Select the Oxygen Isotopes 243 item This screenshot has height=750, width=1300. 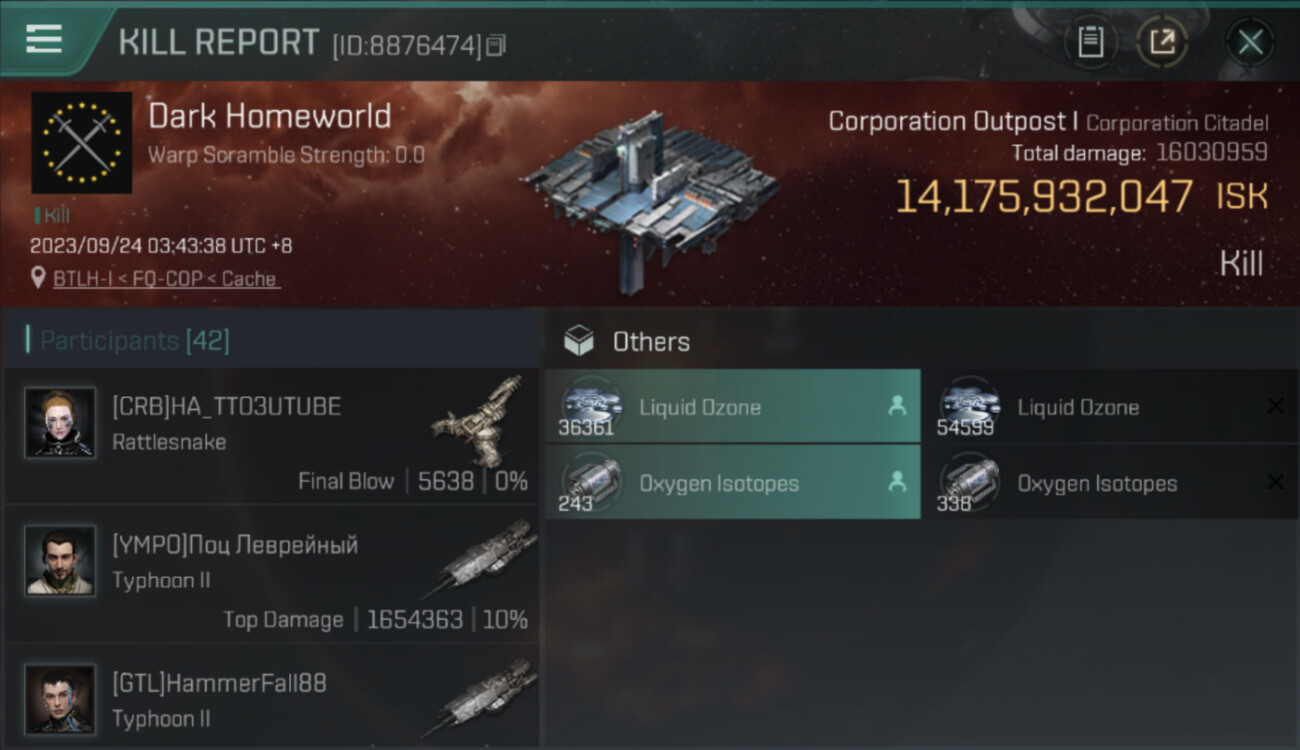point(733,483)
